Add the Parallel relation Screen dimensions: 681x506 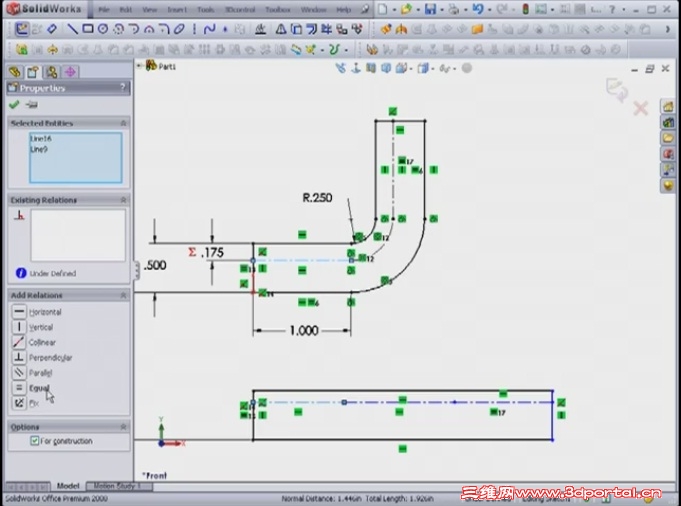[x=32, y=373]
